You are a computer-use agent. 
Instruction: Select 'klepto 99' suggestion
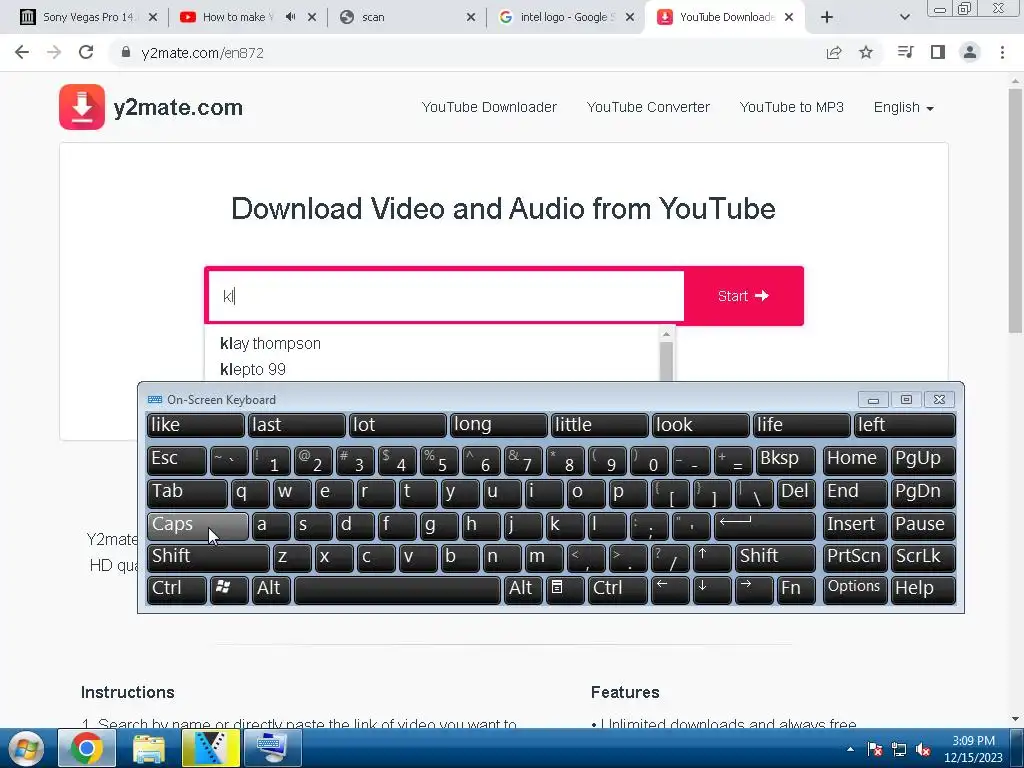pyautogui.click(x=253, y=370)
